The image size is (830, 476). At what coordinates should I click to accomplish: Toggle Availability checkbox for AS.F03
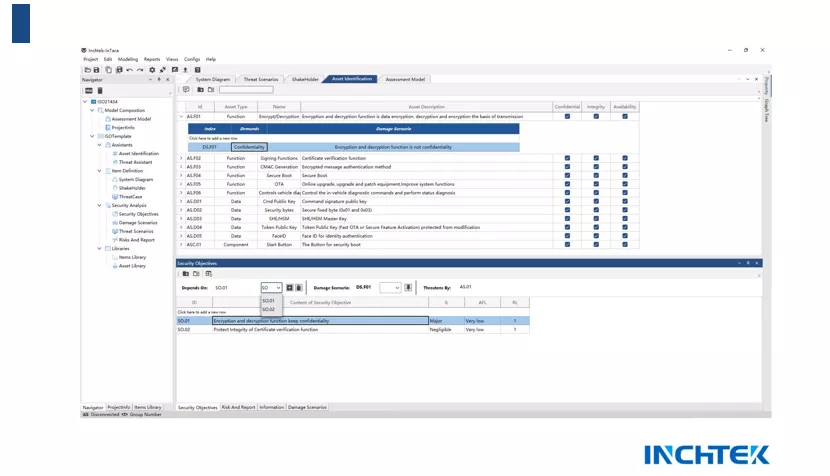pos(625,167)
